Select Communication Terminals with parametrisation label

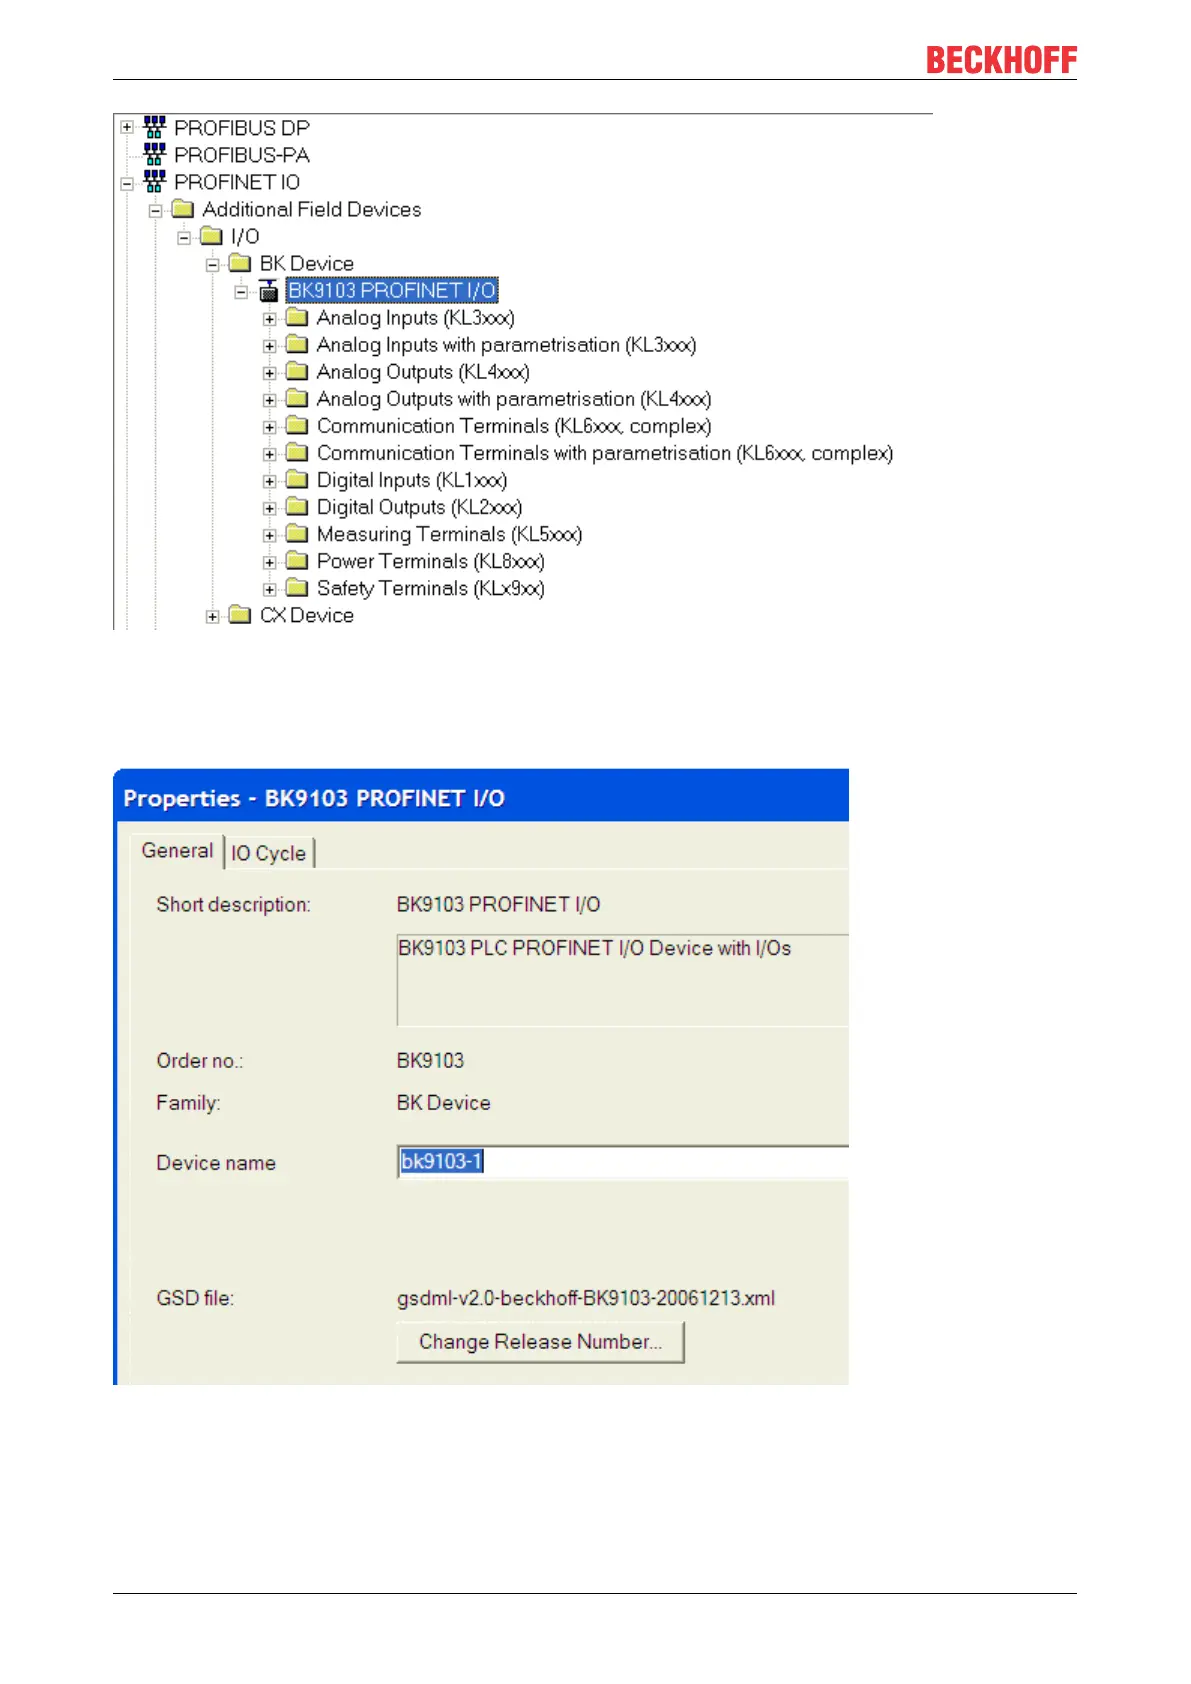[x=605, y=453]
